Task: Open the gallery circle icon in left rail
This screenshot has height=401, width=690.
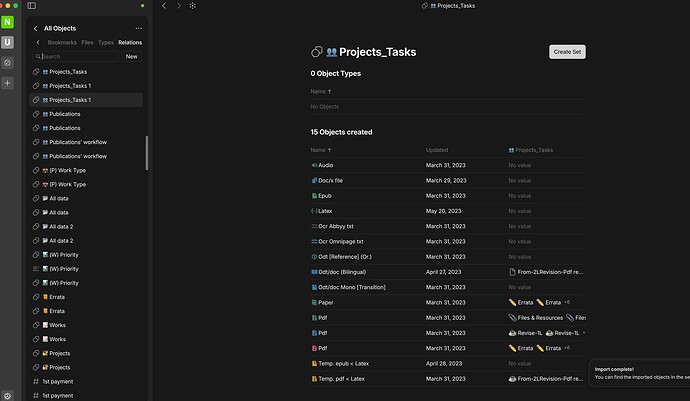Action: coord(7,63)
